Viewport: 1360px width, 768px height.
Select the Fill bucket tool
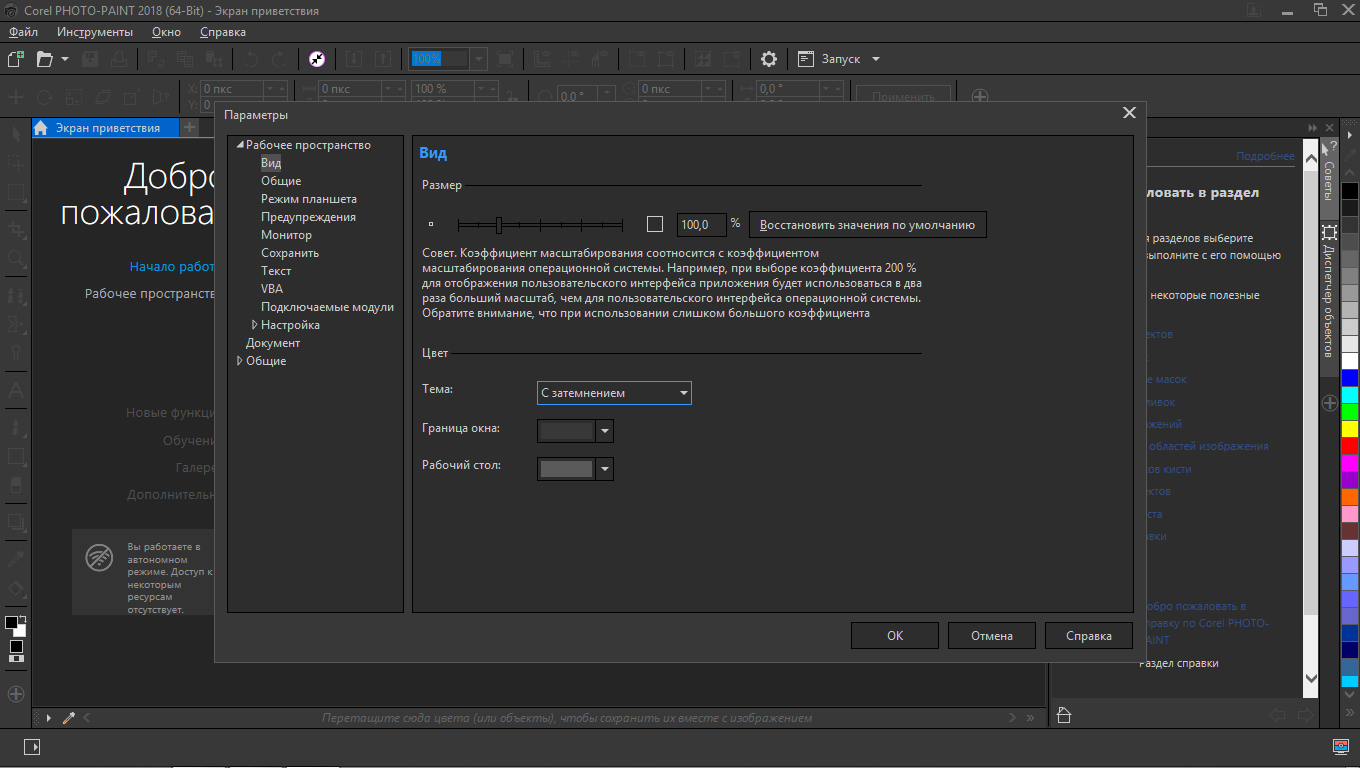point(16,587)
